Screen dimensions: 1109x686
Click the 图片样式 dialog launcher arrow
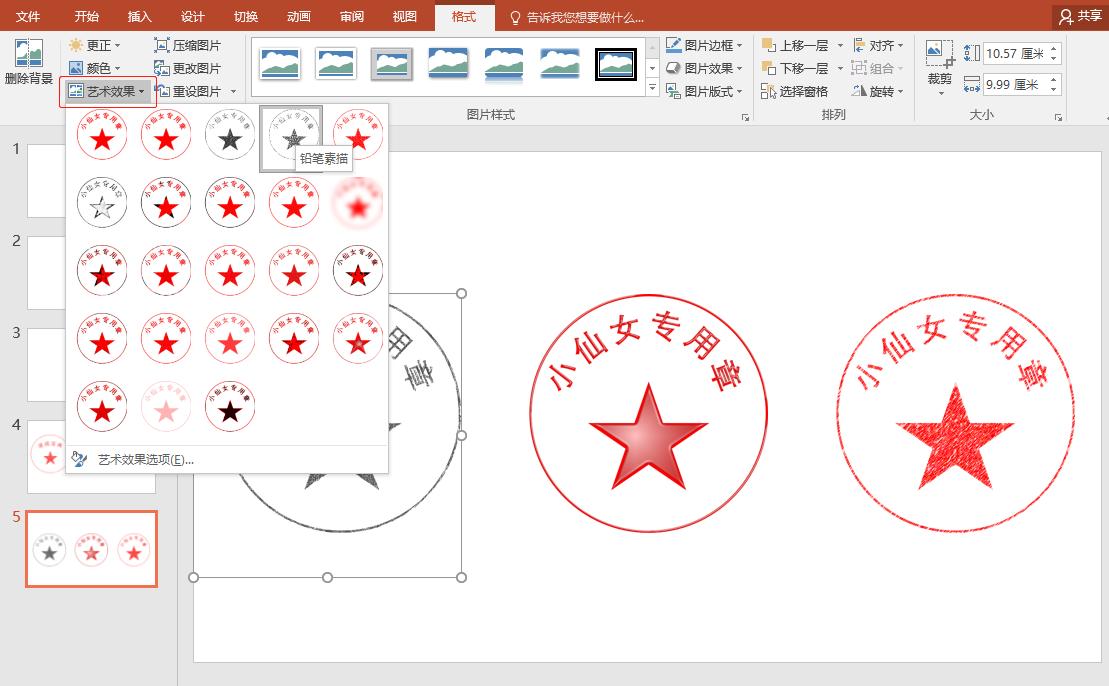[745, 118]
